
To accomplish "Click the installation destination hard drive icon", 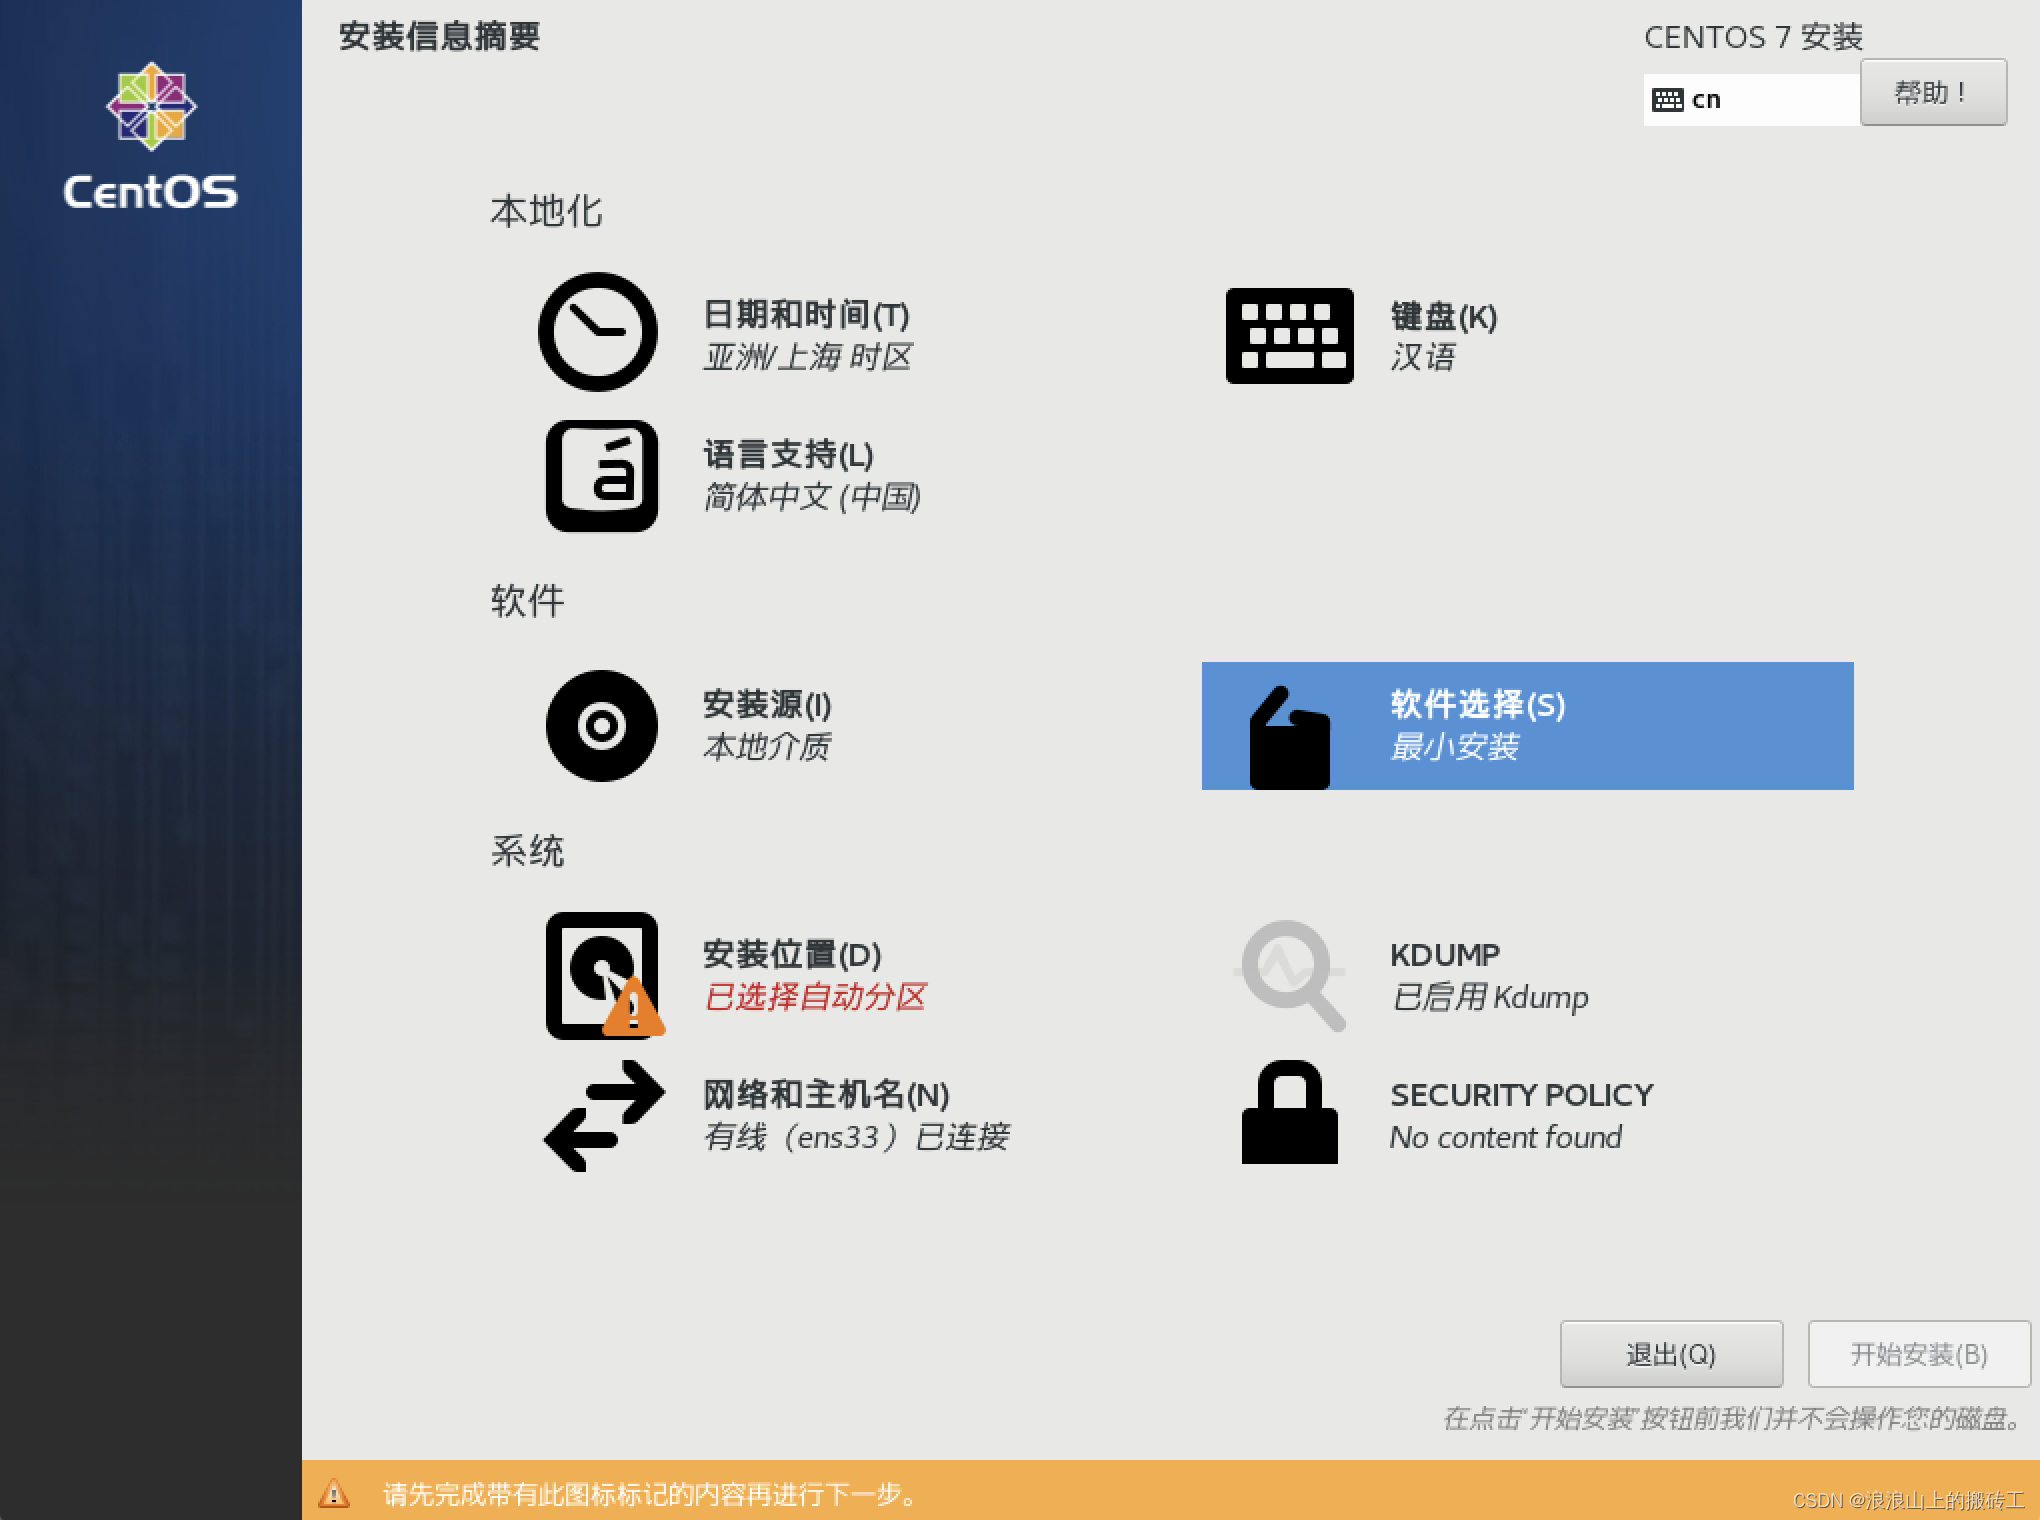I will [x=601, y=975].
